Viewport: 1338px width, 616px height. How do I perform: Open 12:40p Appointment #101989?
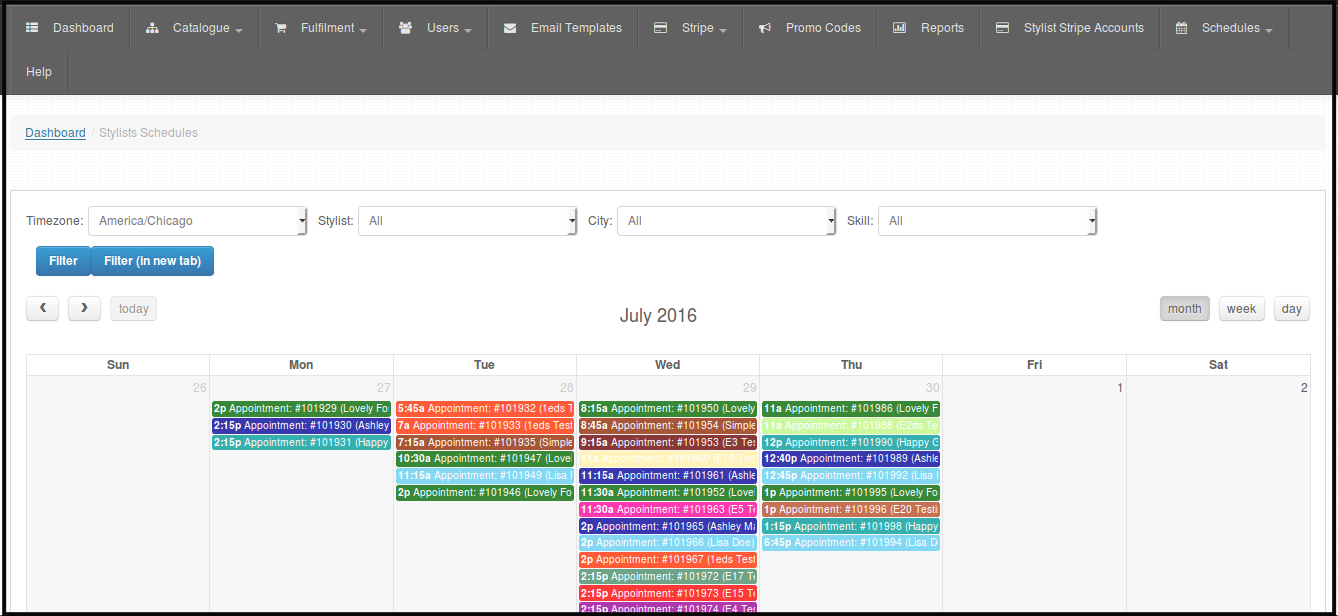851,459
